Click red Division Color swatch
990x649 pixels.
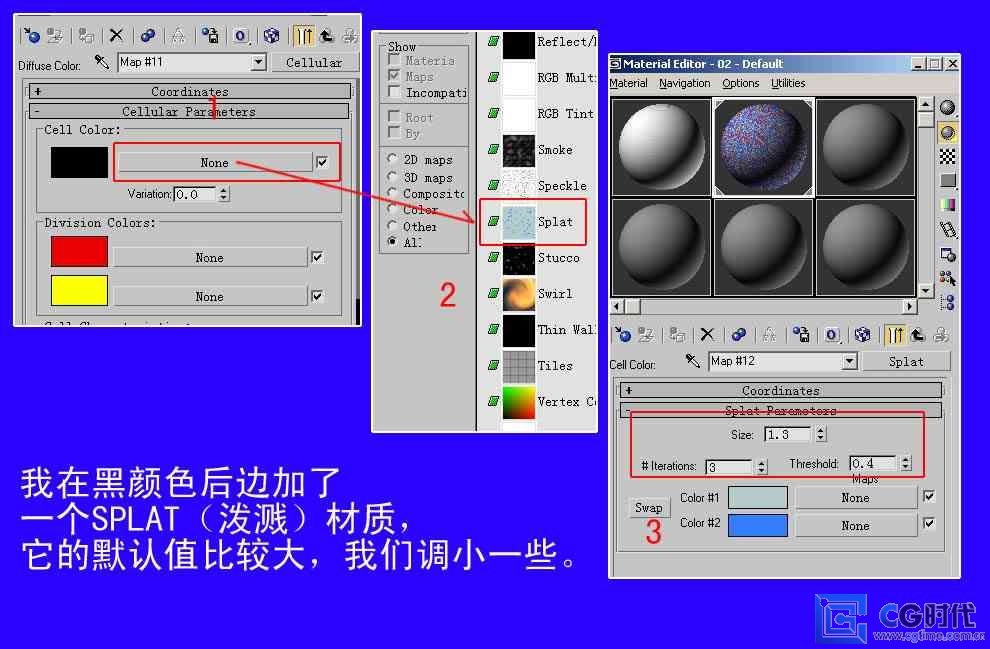point(79,252)
